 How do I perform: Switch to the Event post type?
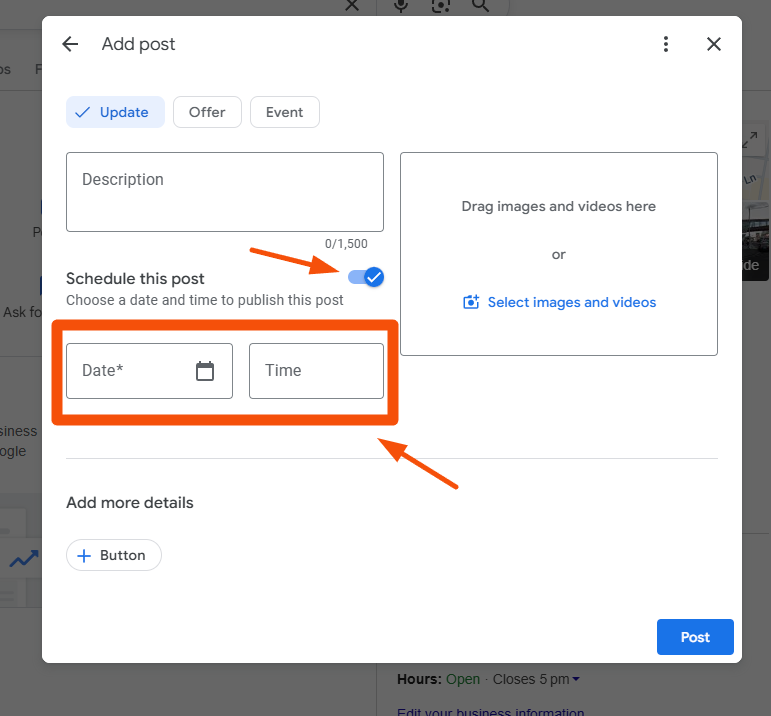tap(284, 112)
